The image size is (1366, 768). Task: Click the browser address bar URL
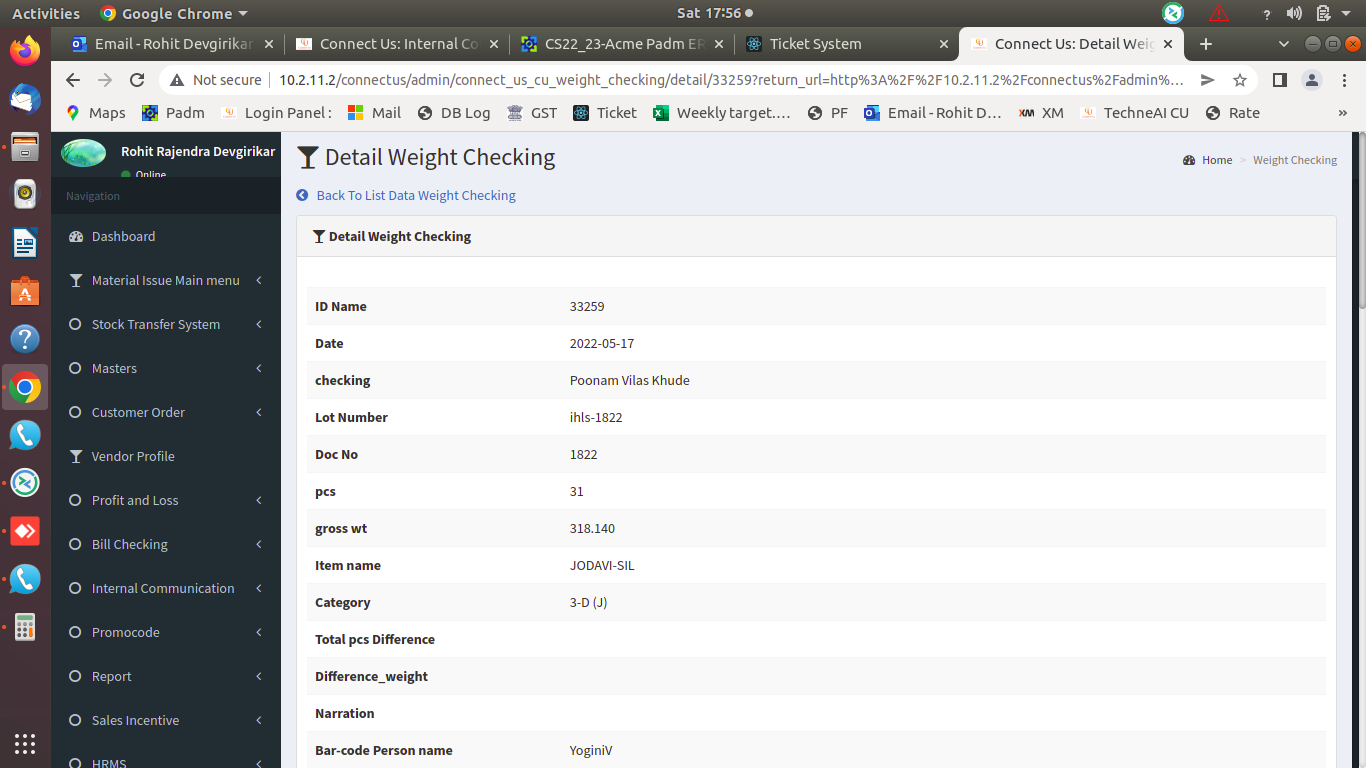730,80
